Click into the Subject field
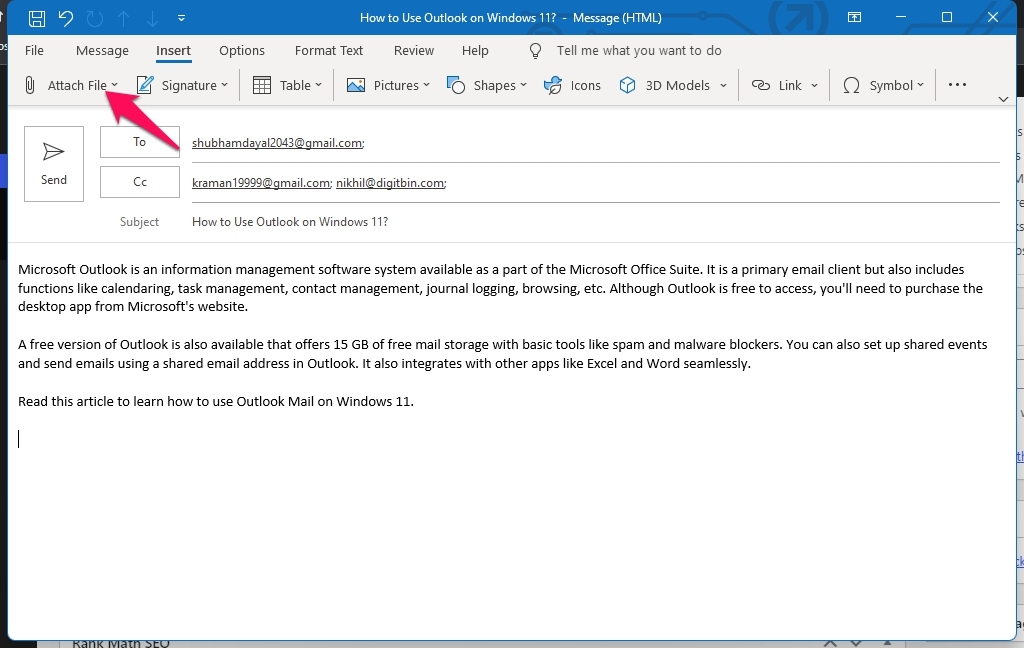 point(590,222)
